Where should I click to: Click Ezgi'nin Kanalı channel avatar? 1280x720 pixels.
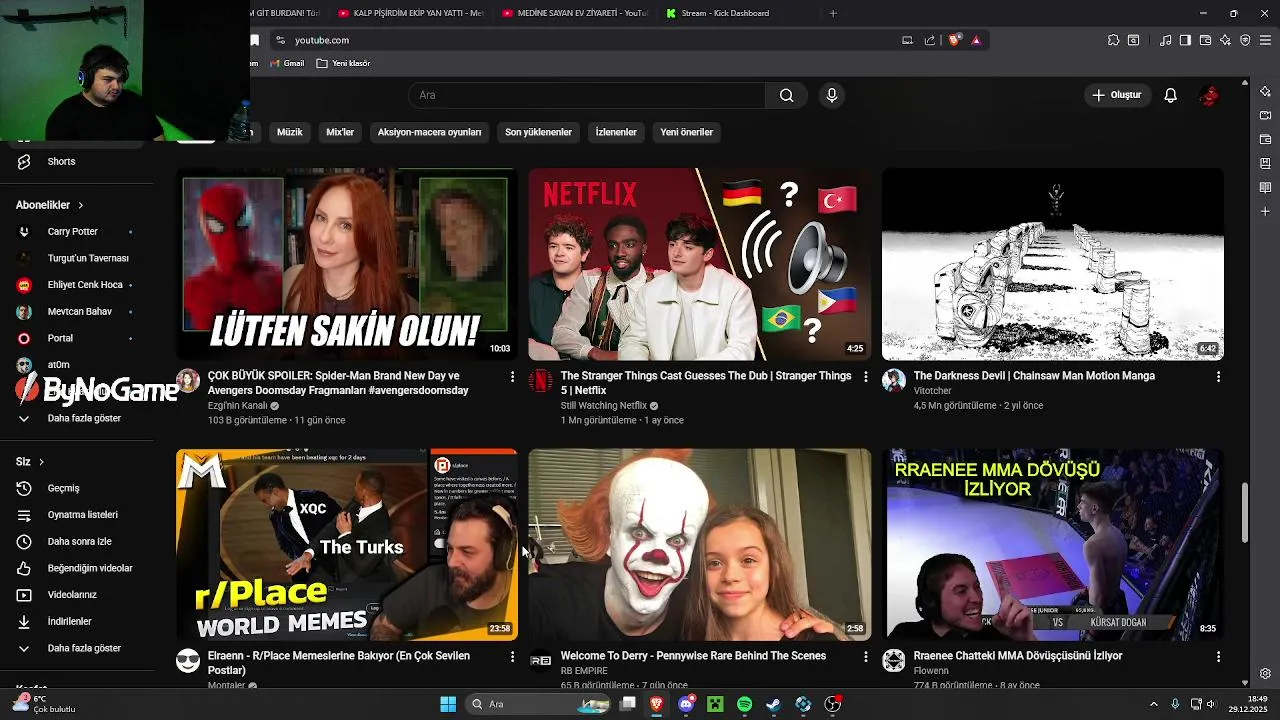[x=188, y=380]
